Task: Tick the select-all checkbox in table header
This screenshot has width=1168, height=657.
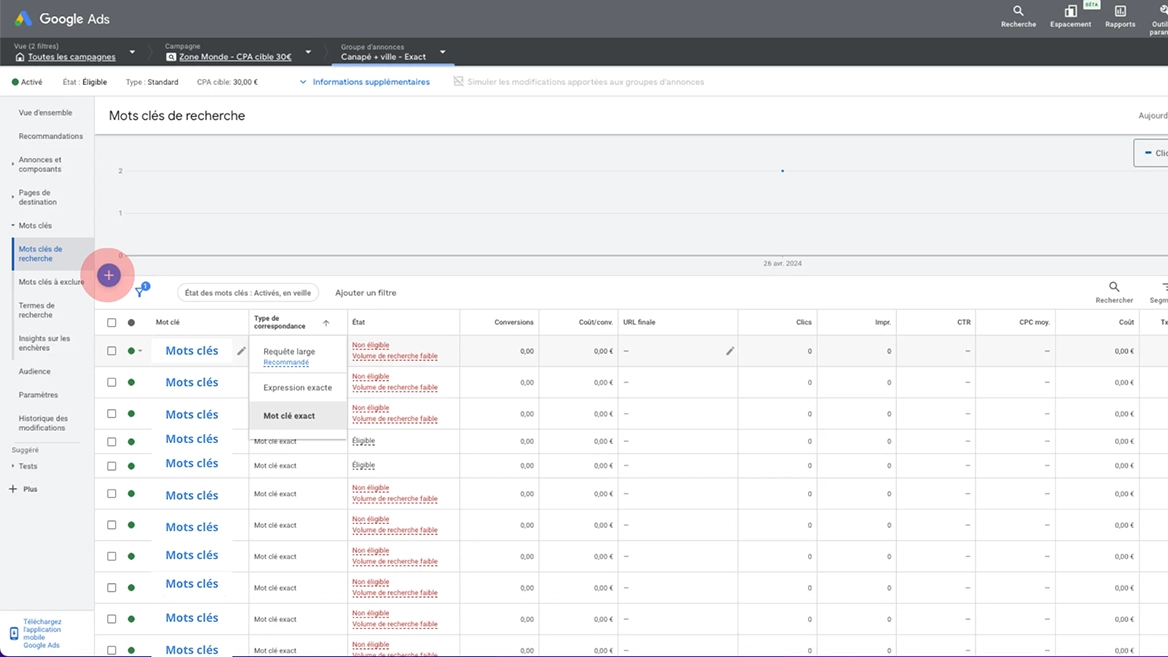Action: (112, 323)
